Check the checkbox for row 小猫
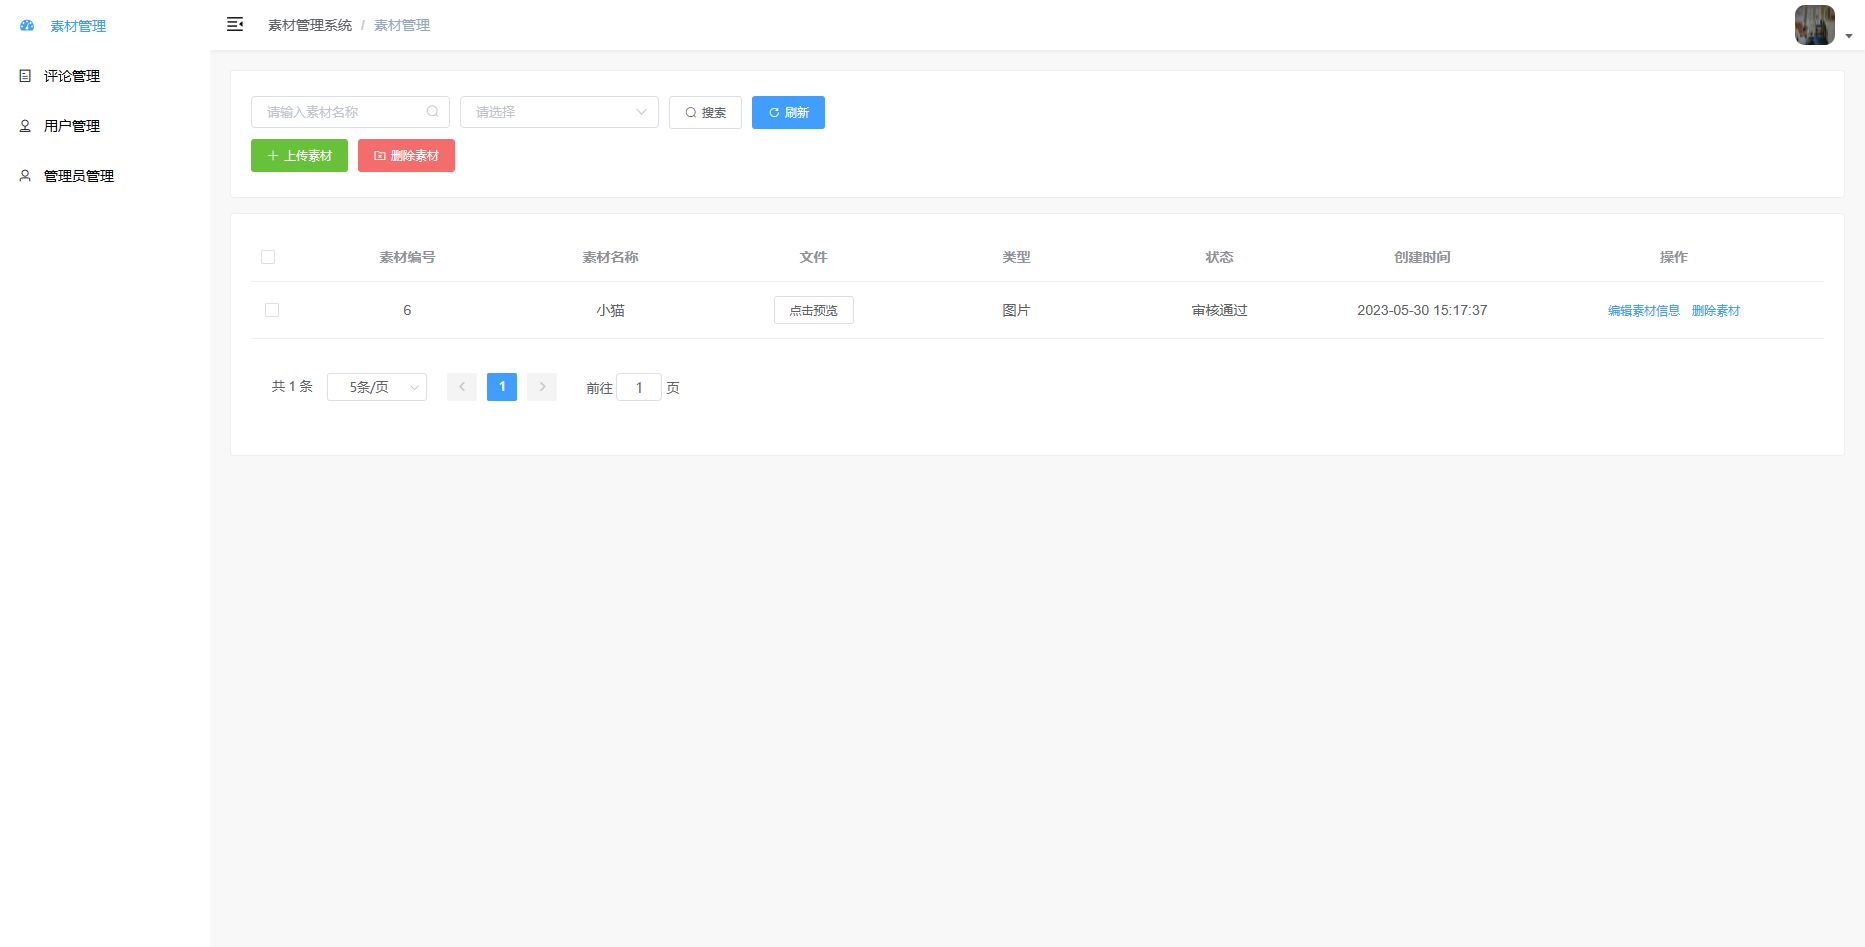The height and width of the screenshot is (947, 1865). coord(272,310)
